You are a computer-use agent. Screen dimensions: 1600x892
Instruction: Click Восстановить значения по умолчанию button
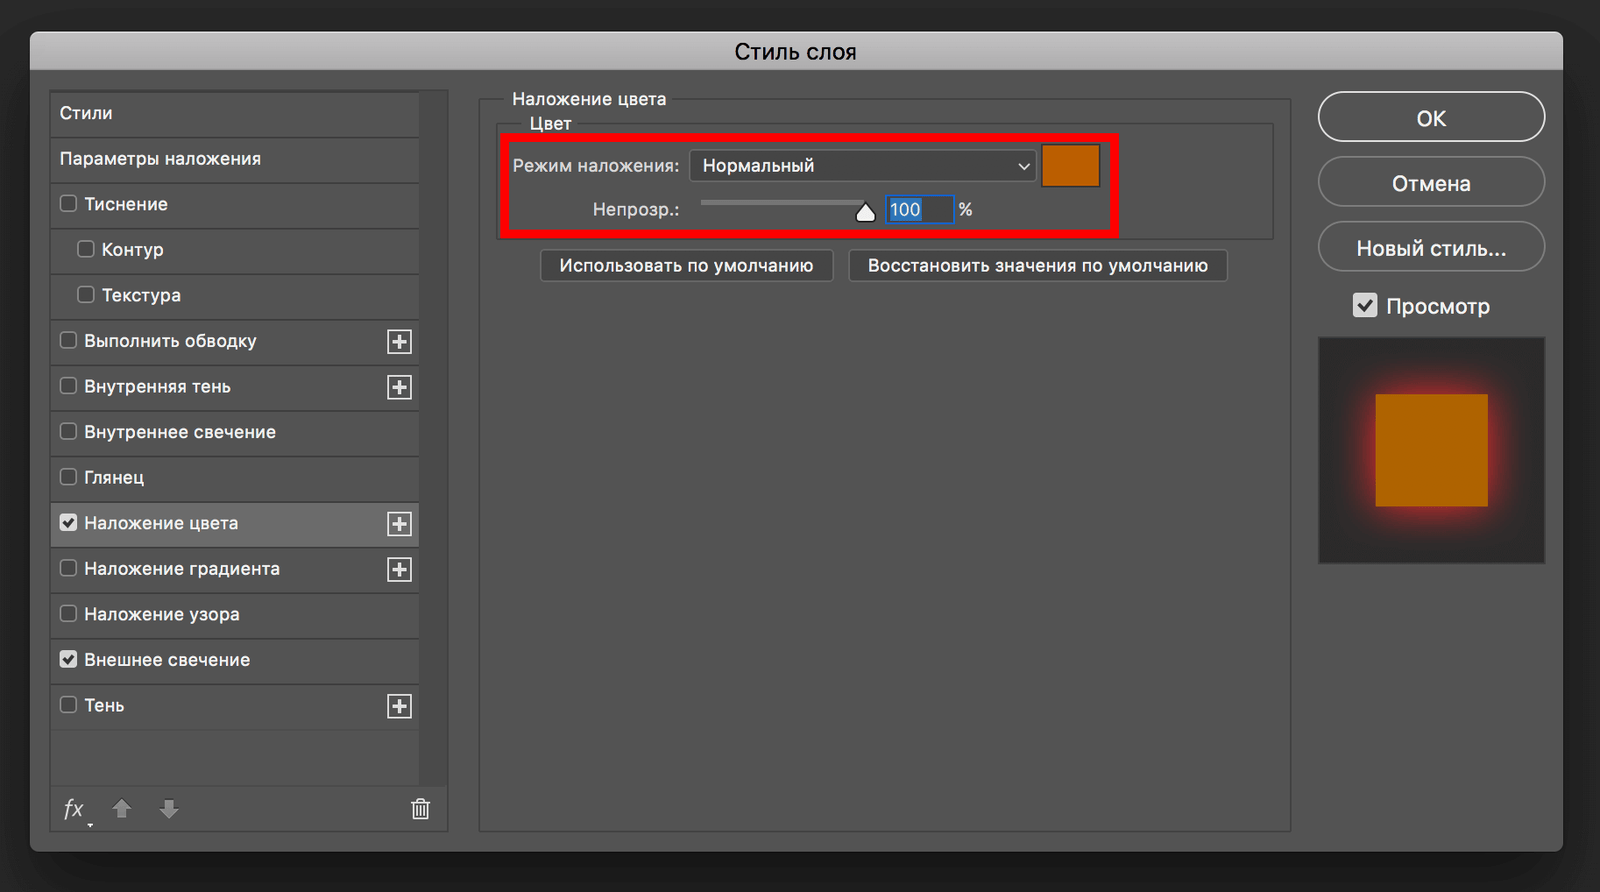tap(1038, 266)
